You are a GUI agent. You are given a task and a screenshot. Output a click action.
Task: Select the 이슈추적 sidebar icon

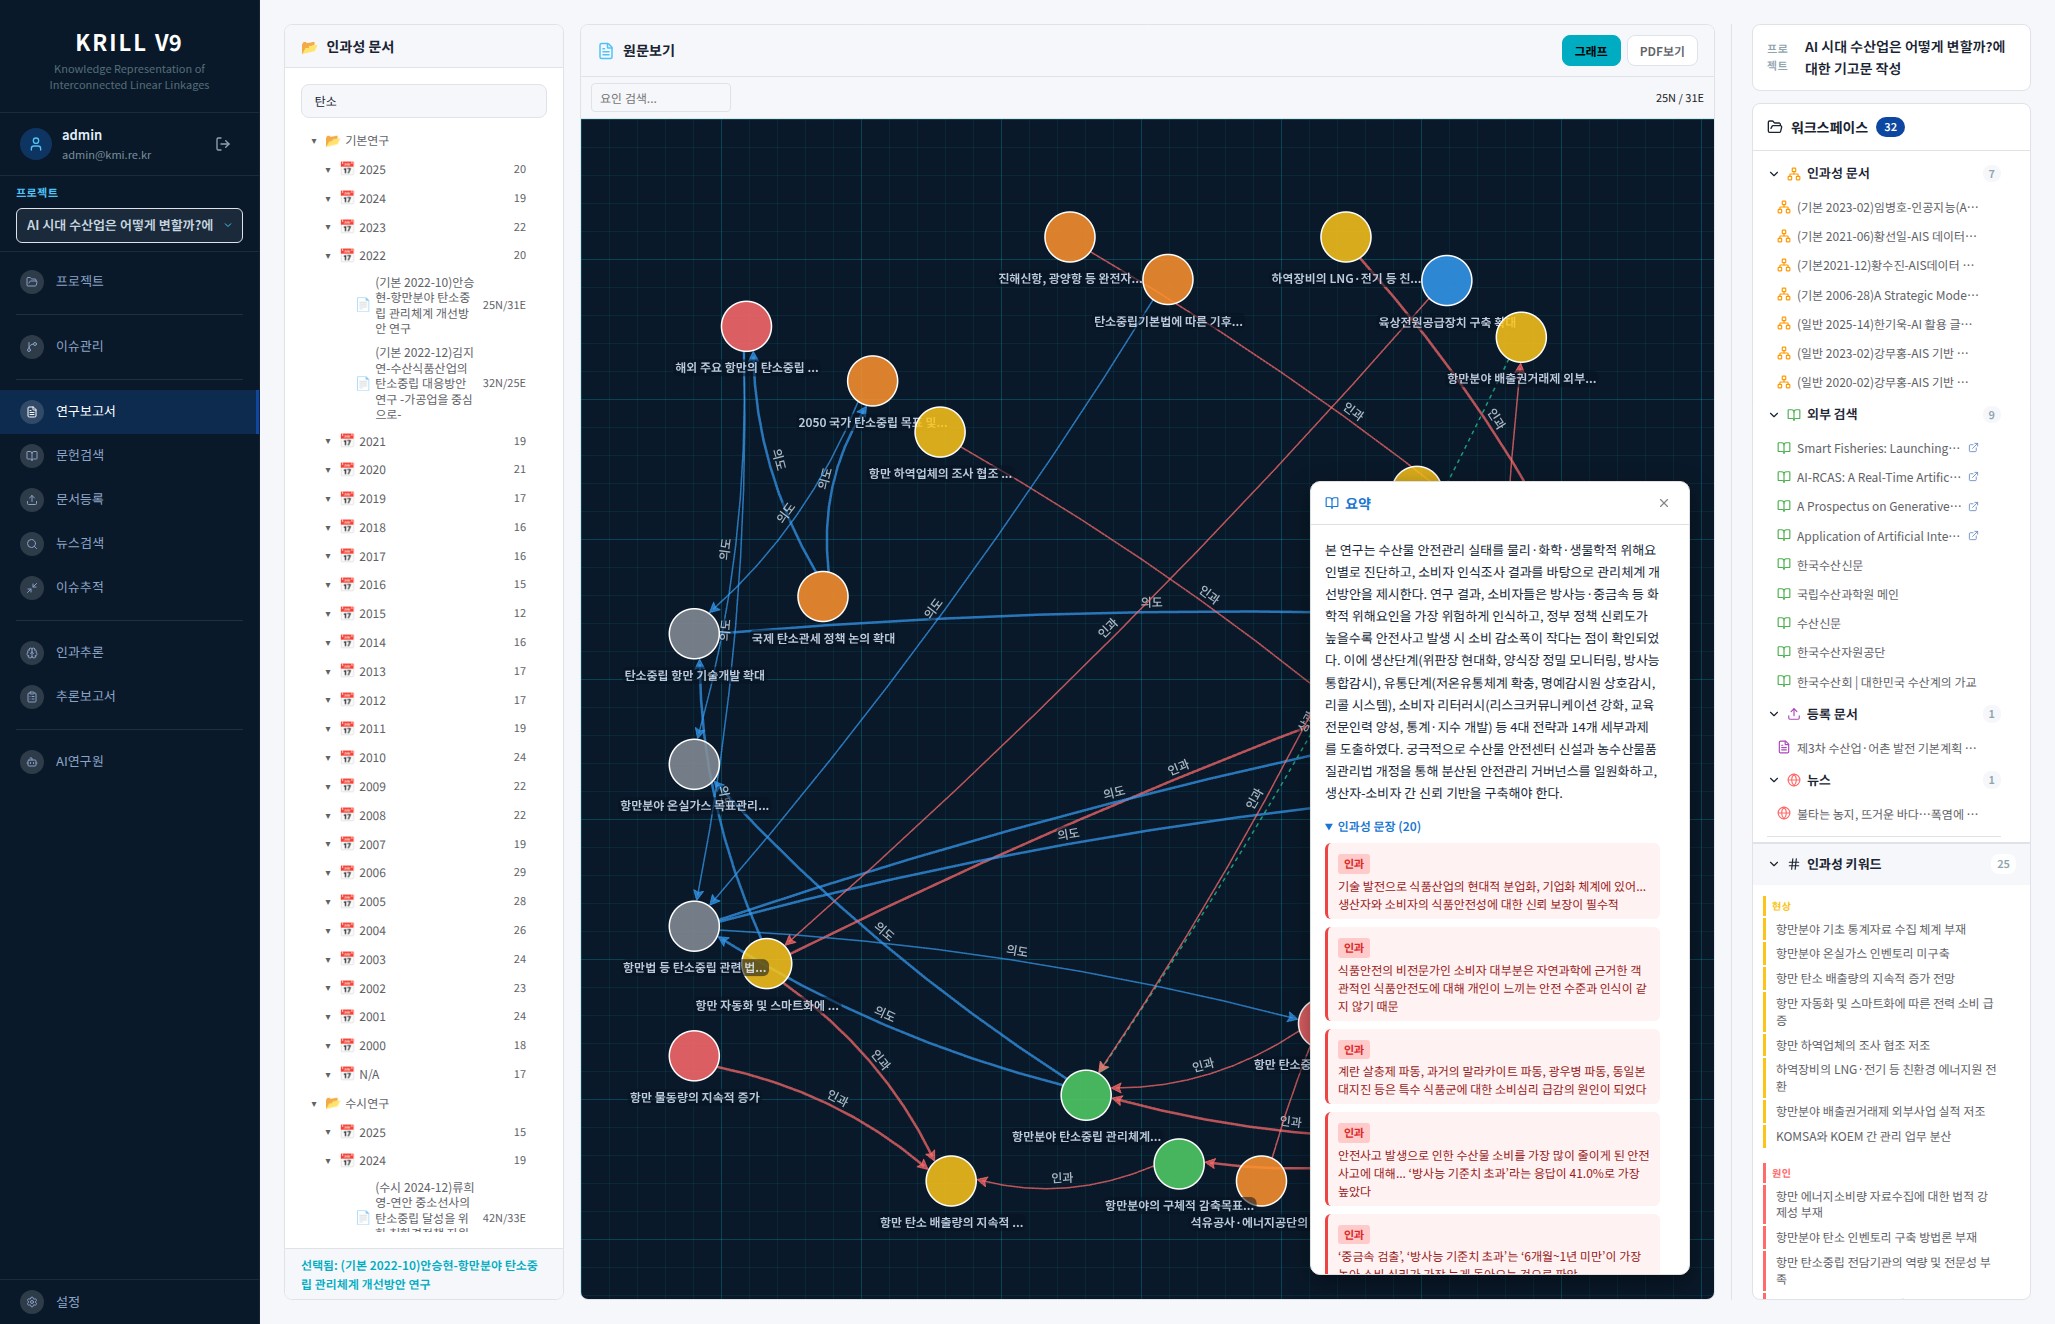(32, 587)
